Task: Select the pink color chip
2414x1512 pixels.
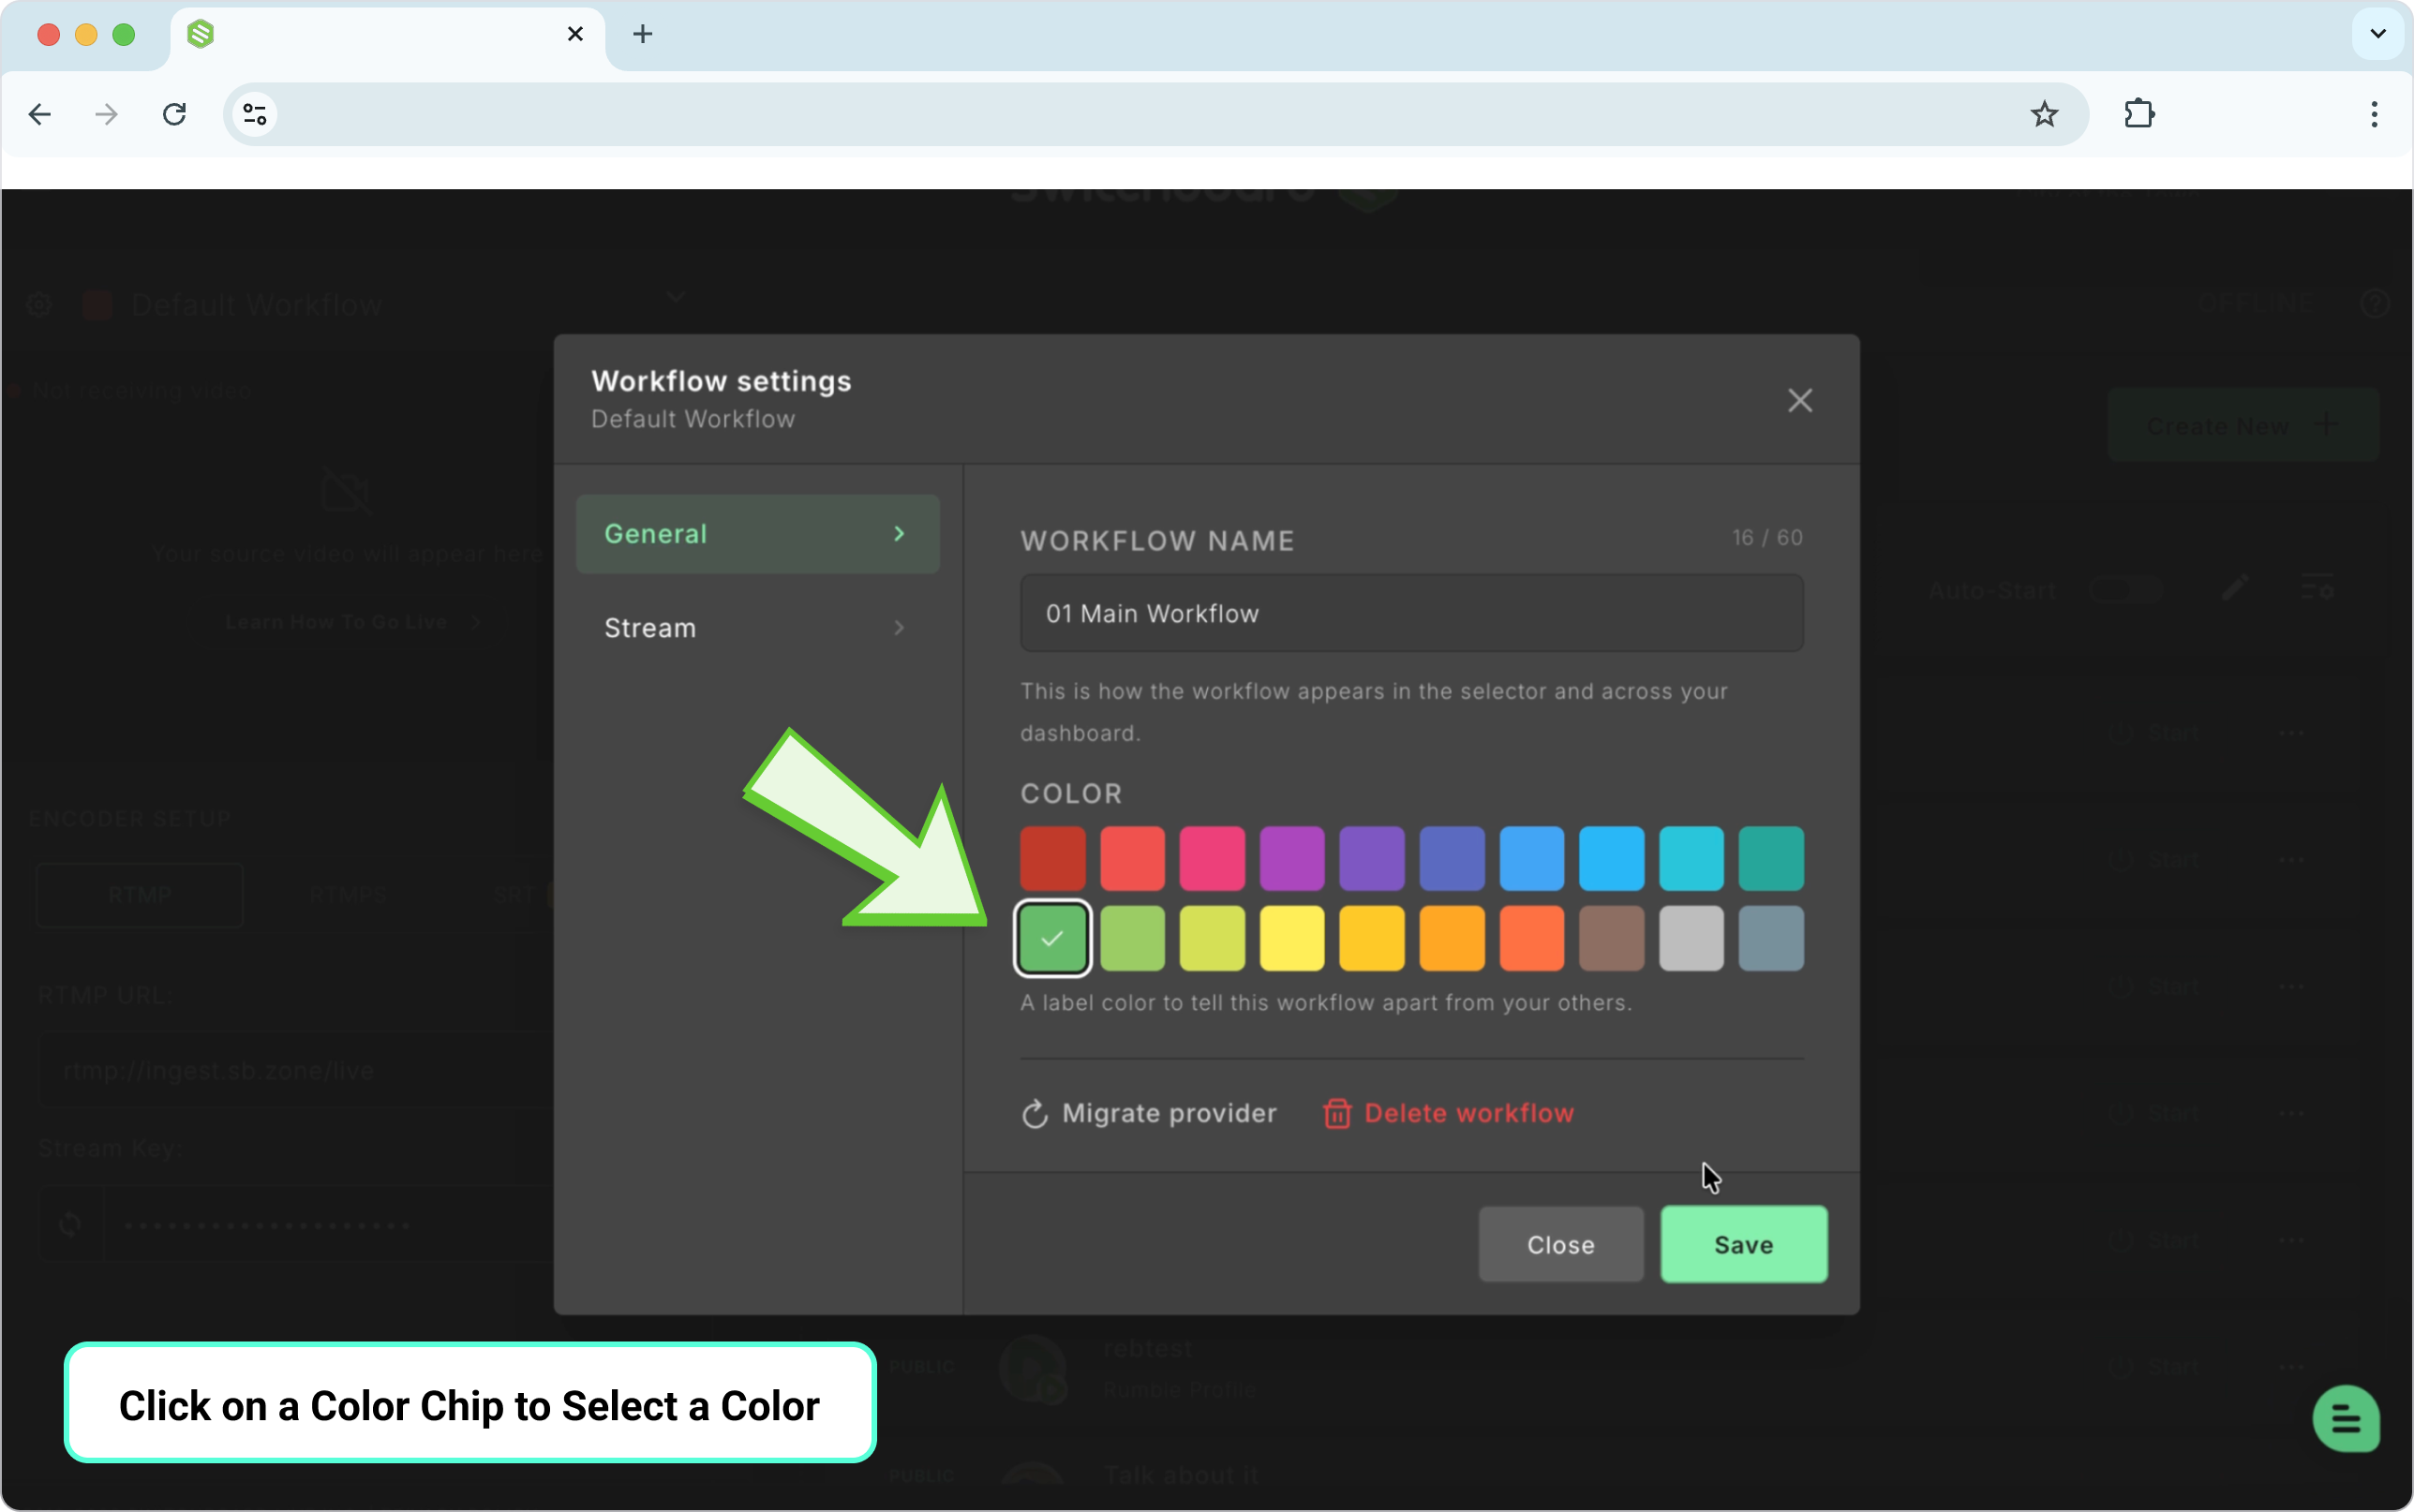Action: pos(1212,858)
